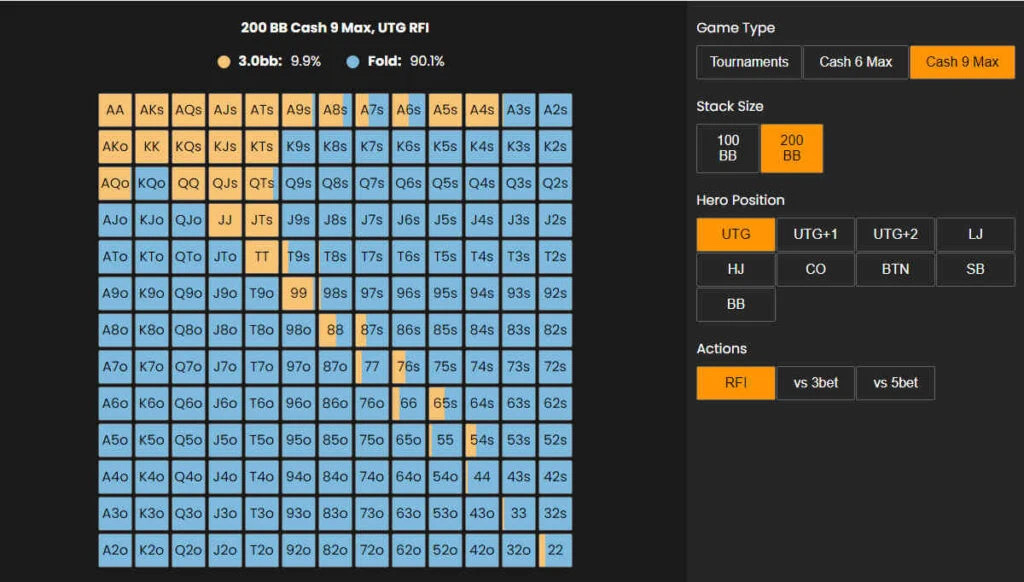Select the RFI action tab

pos(736,383)
